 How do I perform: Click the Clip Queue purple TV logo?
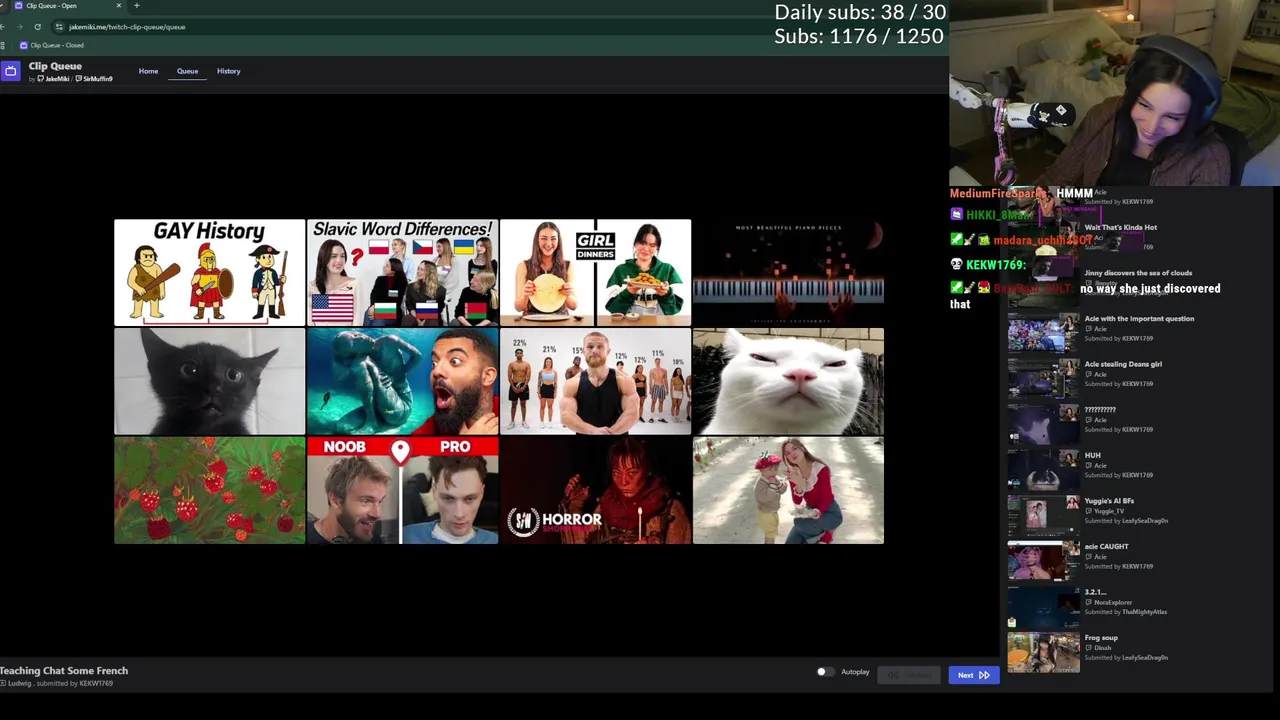coord(10,71)
